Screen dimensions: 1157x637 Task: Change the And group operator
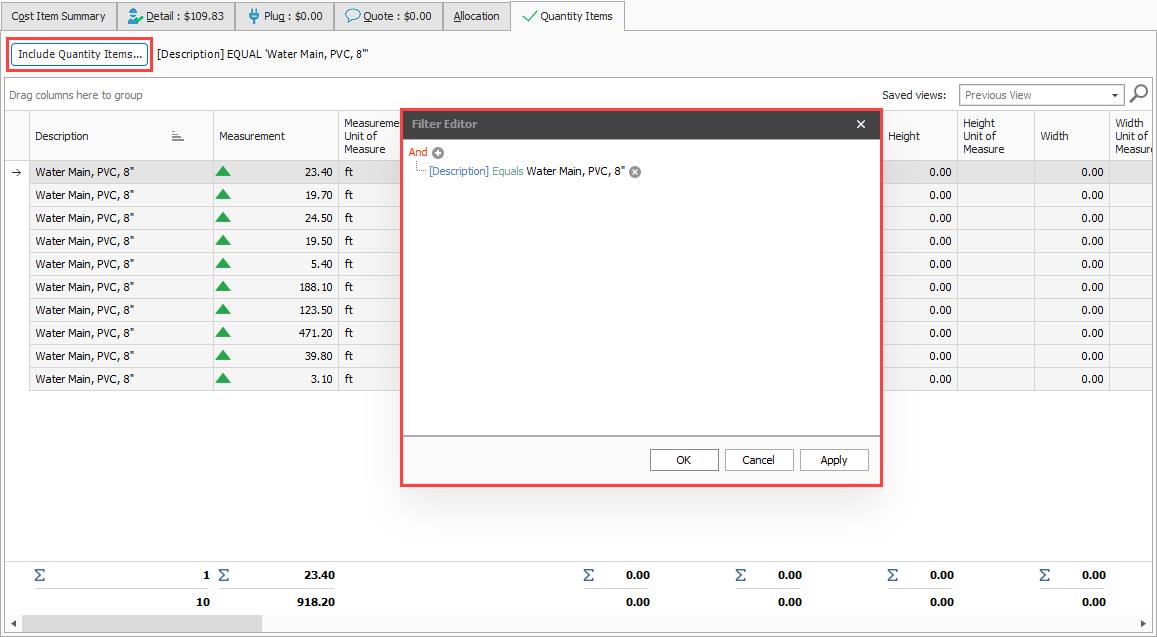point(418,153)
